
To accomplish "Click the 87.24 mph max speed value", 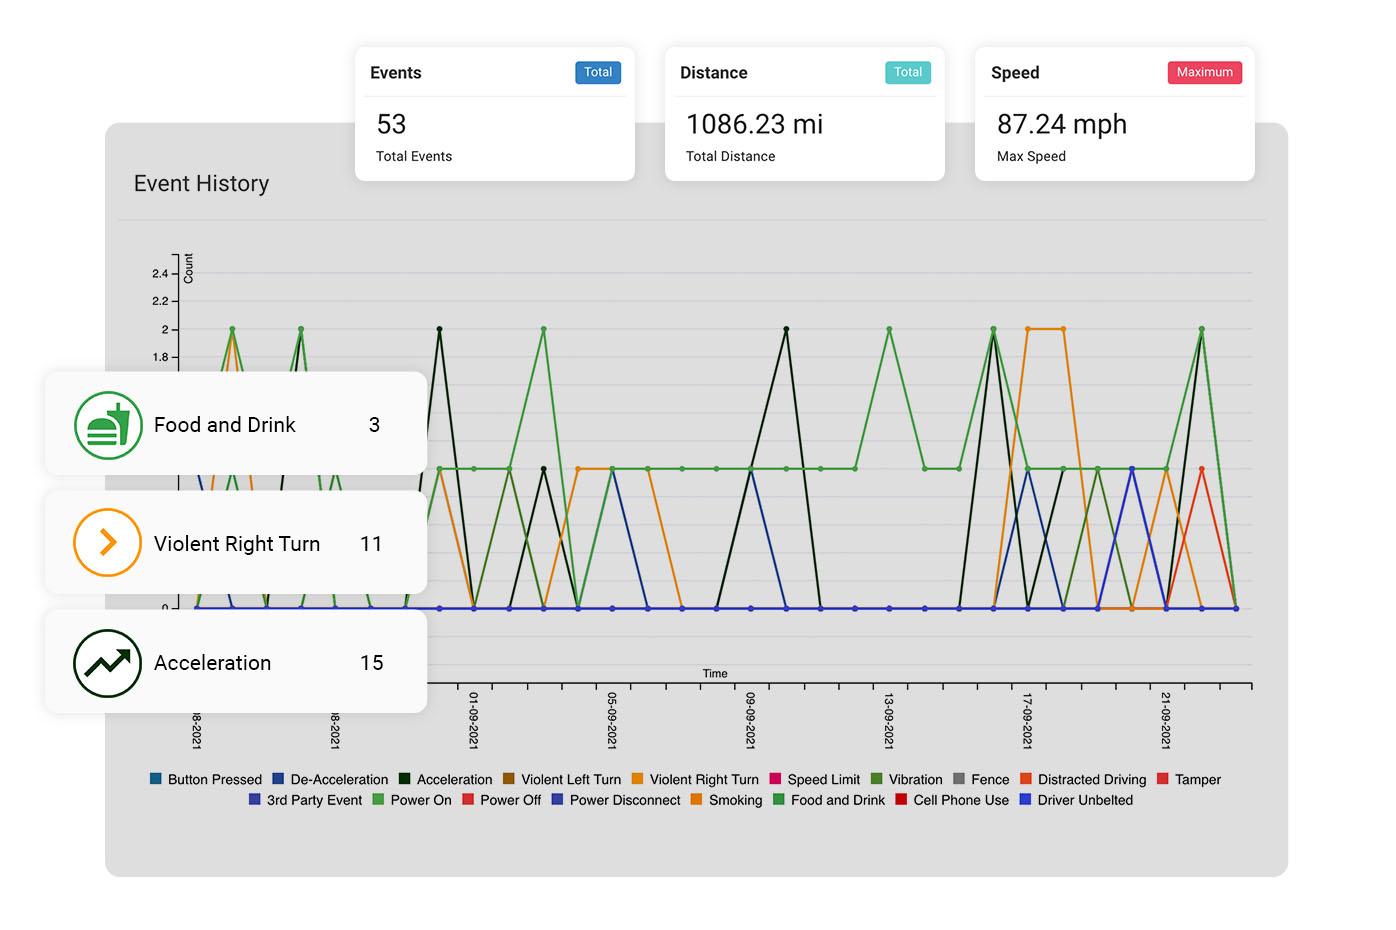I will tap(1061, 124).
